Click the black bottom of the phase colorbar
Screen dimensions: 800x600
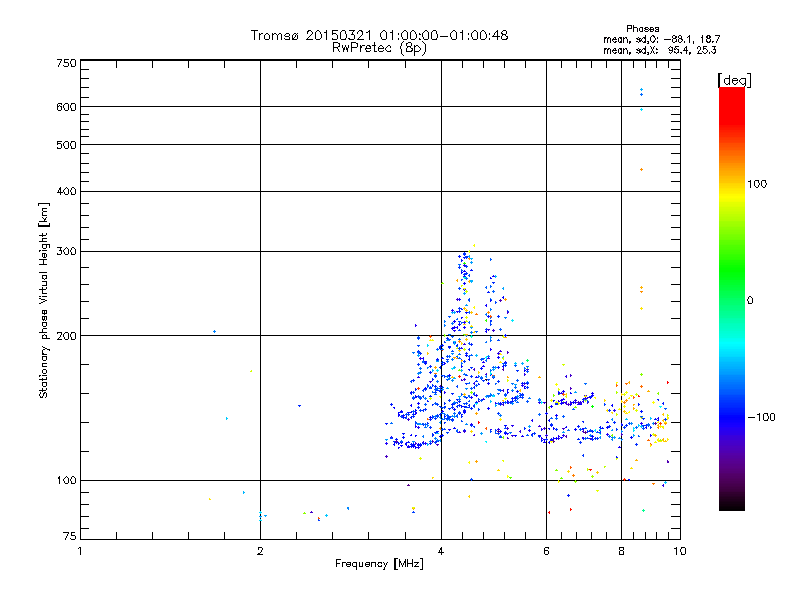(x=732, y=503)
